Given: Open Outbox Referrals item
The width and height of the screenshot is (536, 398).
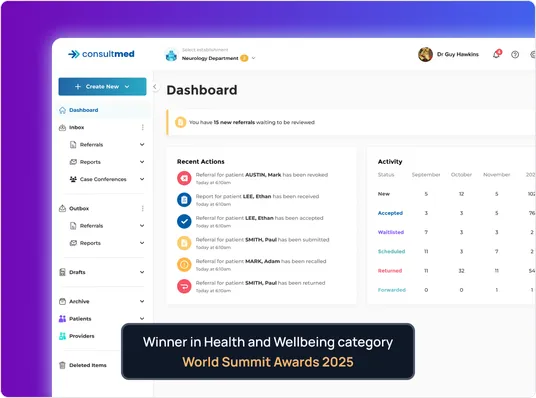Looking at the screenshot, I should pos(91,226).
